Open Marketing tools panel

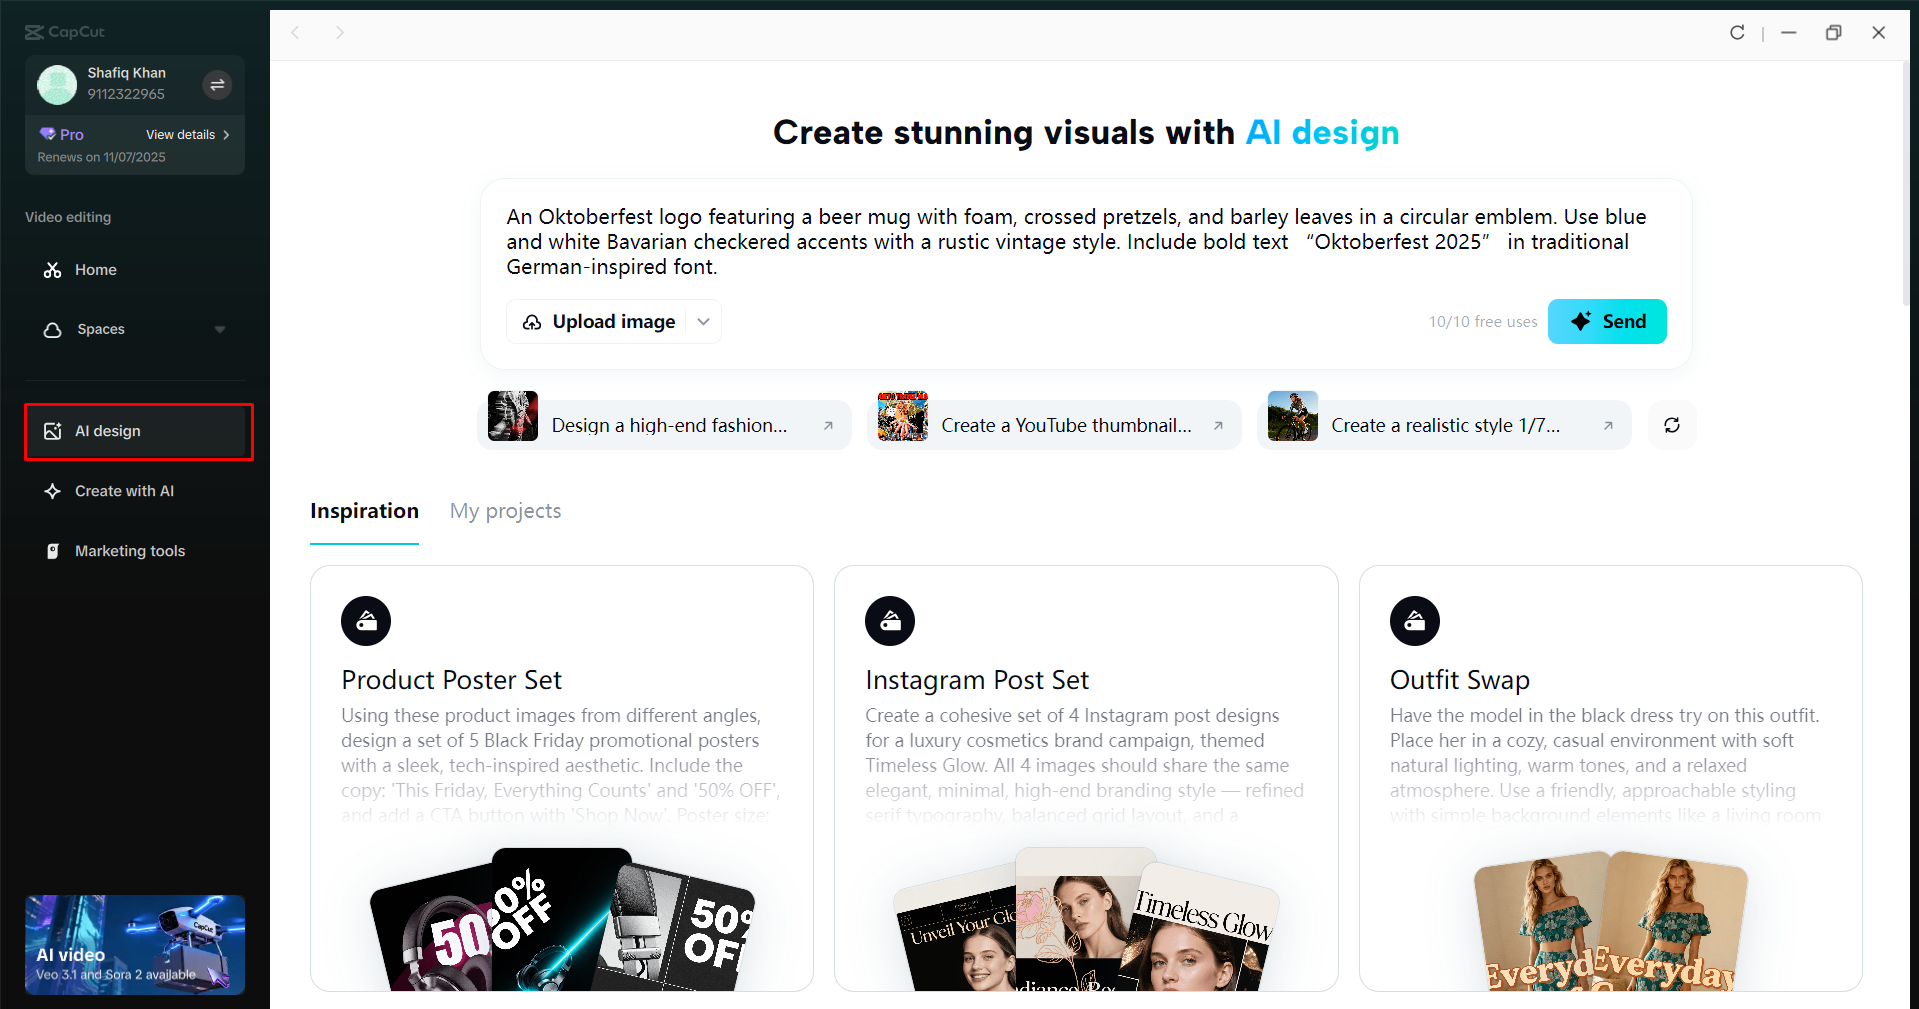pos(128,550)
